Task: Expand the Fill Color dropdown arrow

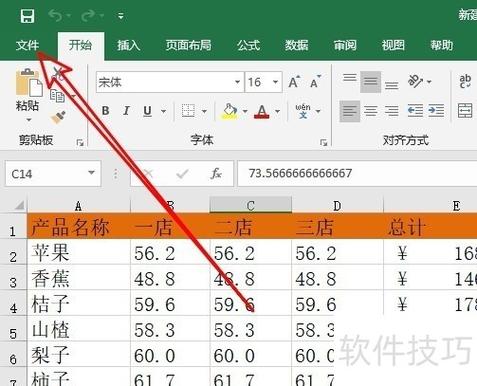Action: tap(245, 111)
